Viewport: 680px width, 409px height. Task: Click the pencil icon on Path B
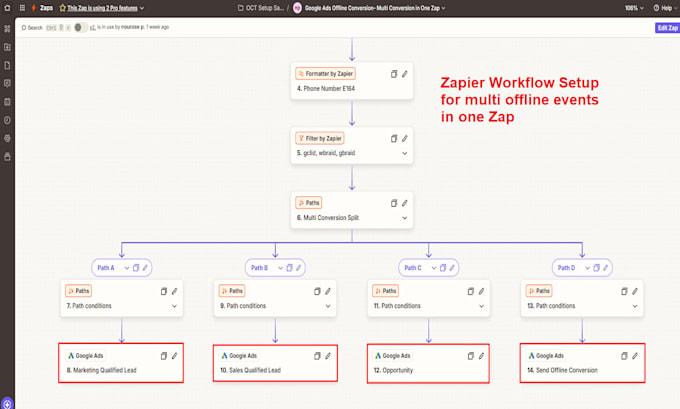299,268
